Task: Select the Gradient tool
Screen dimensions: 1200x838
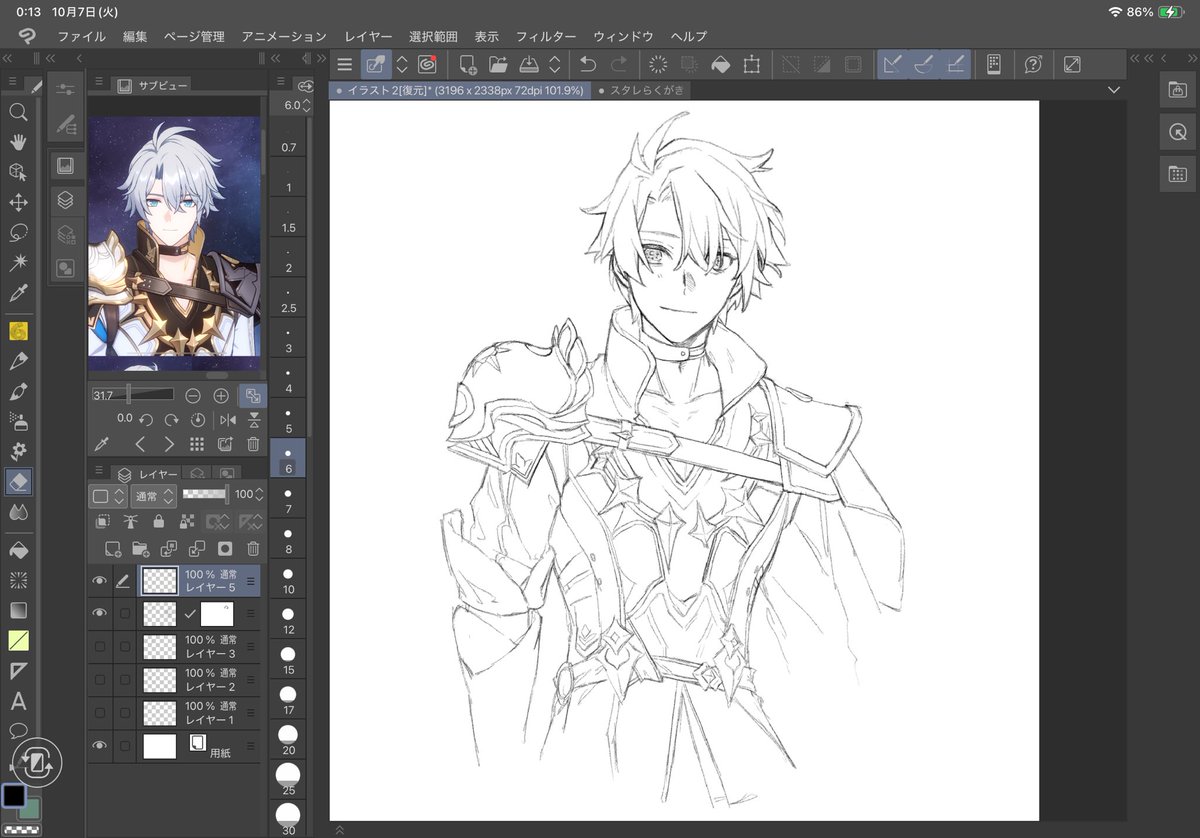Action: tap(18, 610)
